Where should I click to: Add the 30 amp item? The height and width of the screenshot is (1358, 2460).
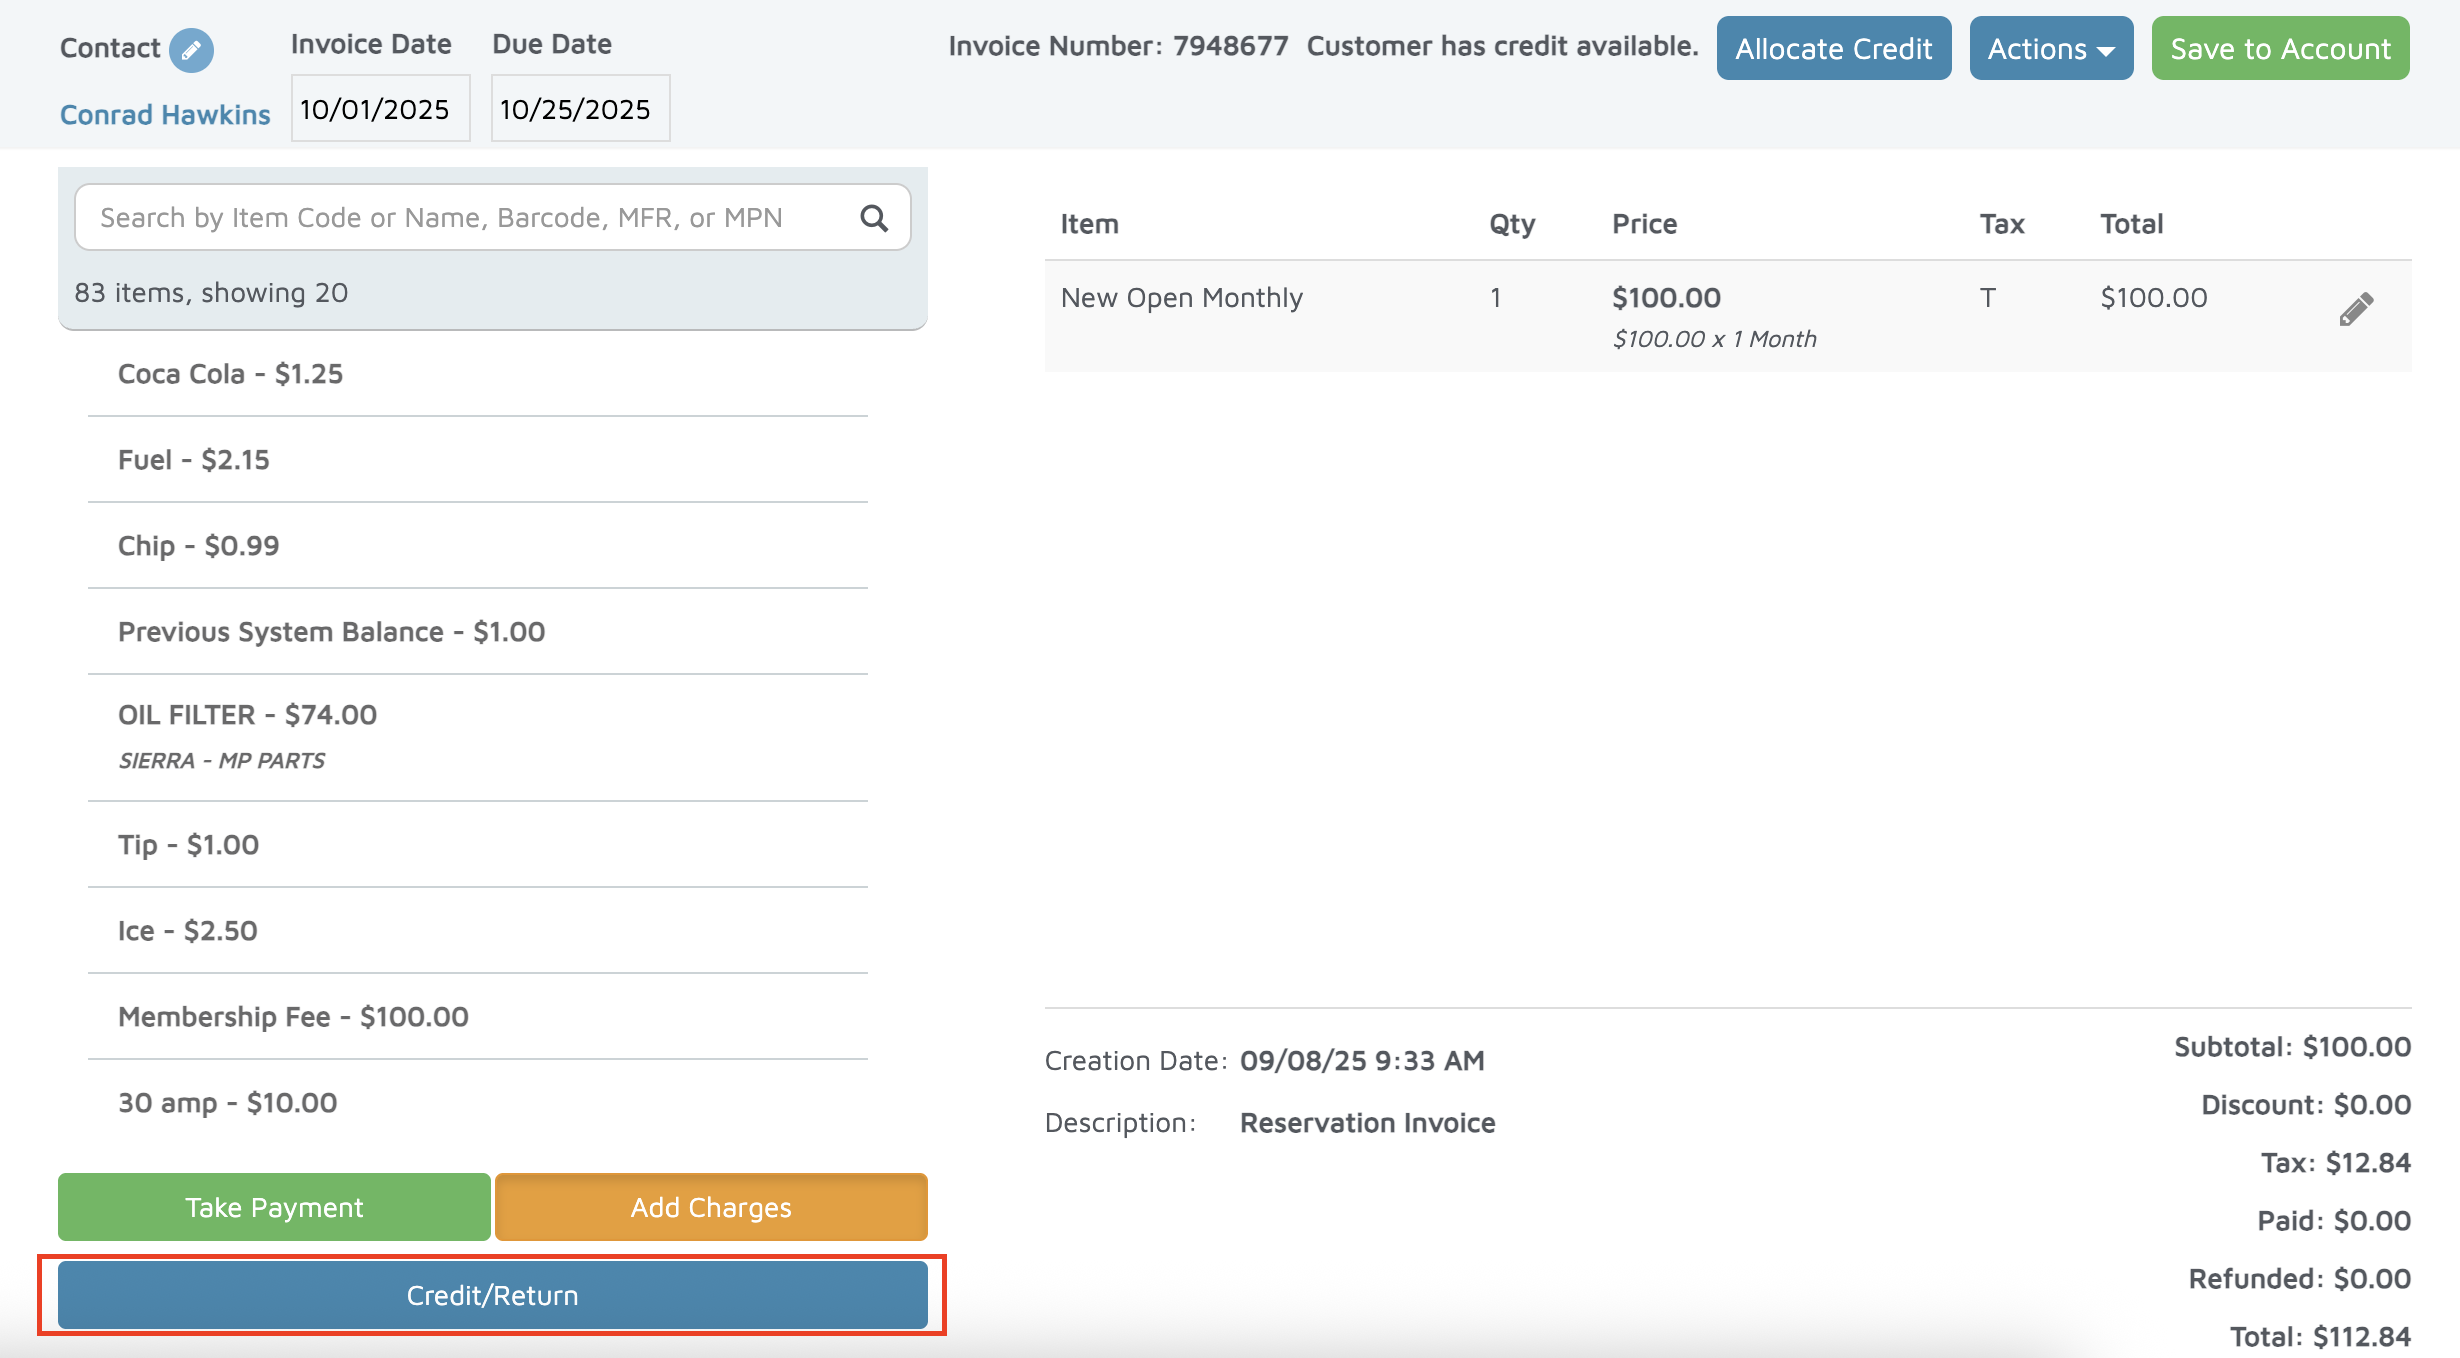(x=227, y=1103)
